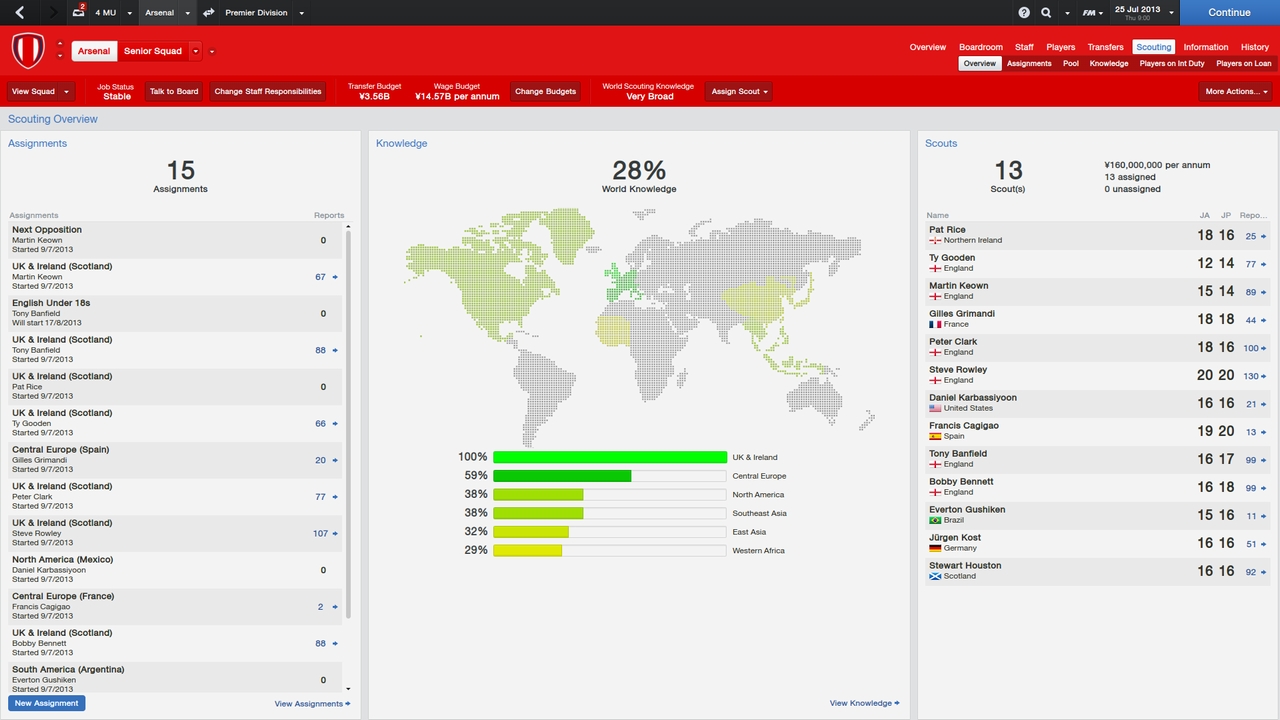Select the Next Opposition assignment row
Viewport: 1280px width, 720px height.
(175, 240)
